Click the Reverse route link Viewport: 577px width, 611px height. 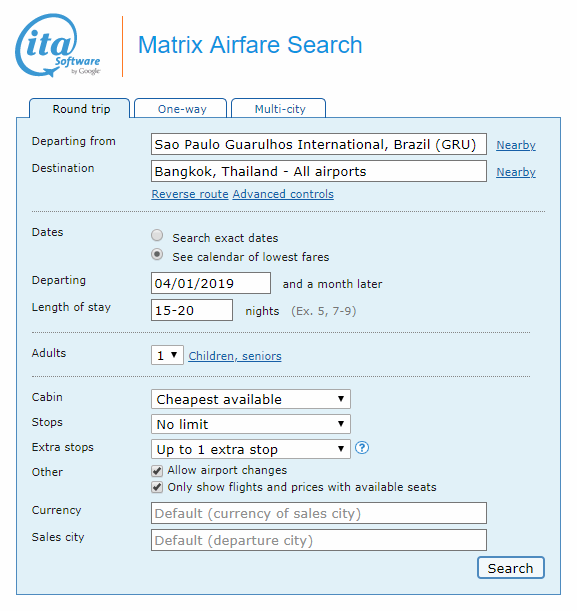pos(190,194)
